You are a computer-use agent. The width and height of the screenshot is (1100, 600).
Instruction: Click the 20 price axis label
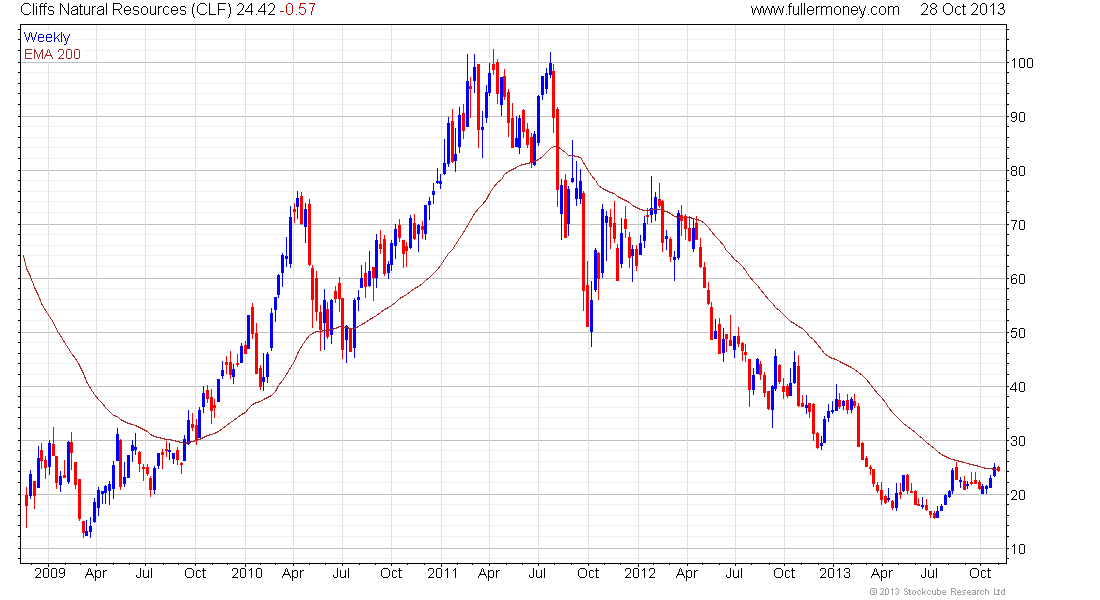[1017, 495]
